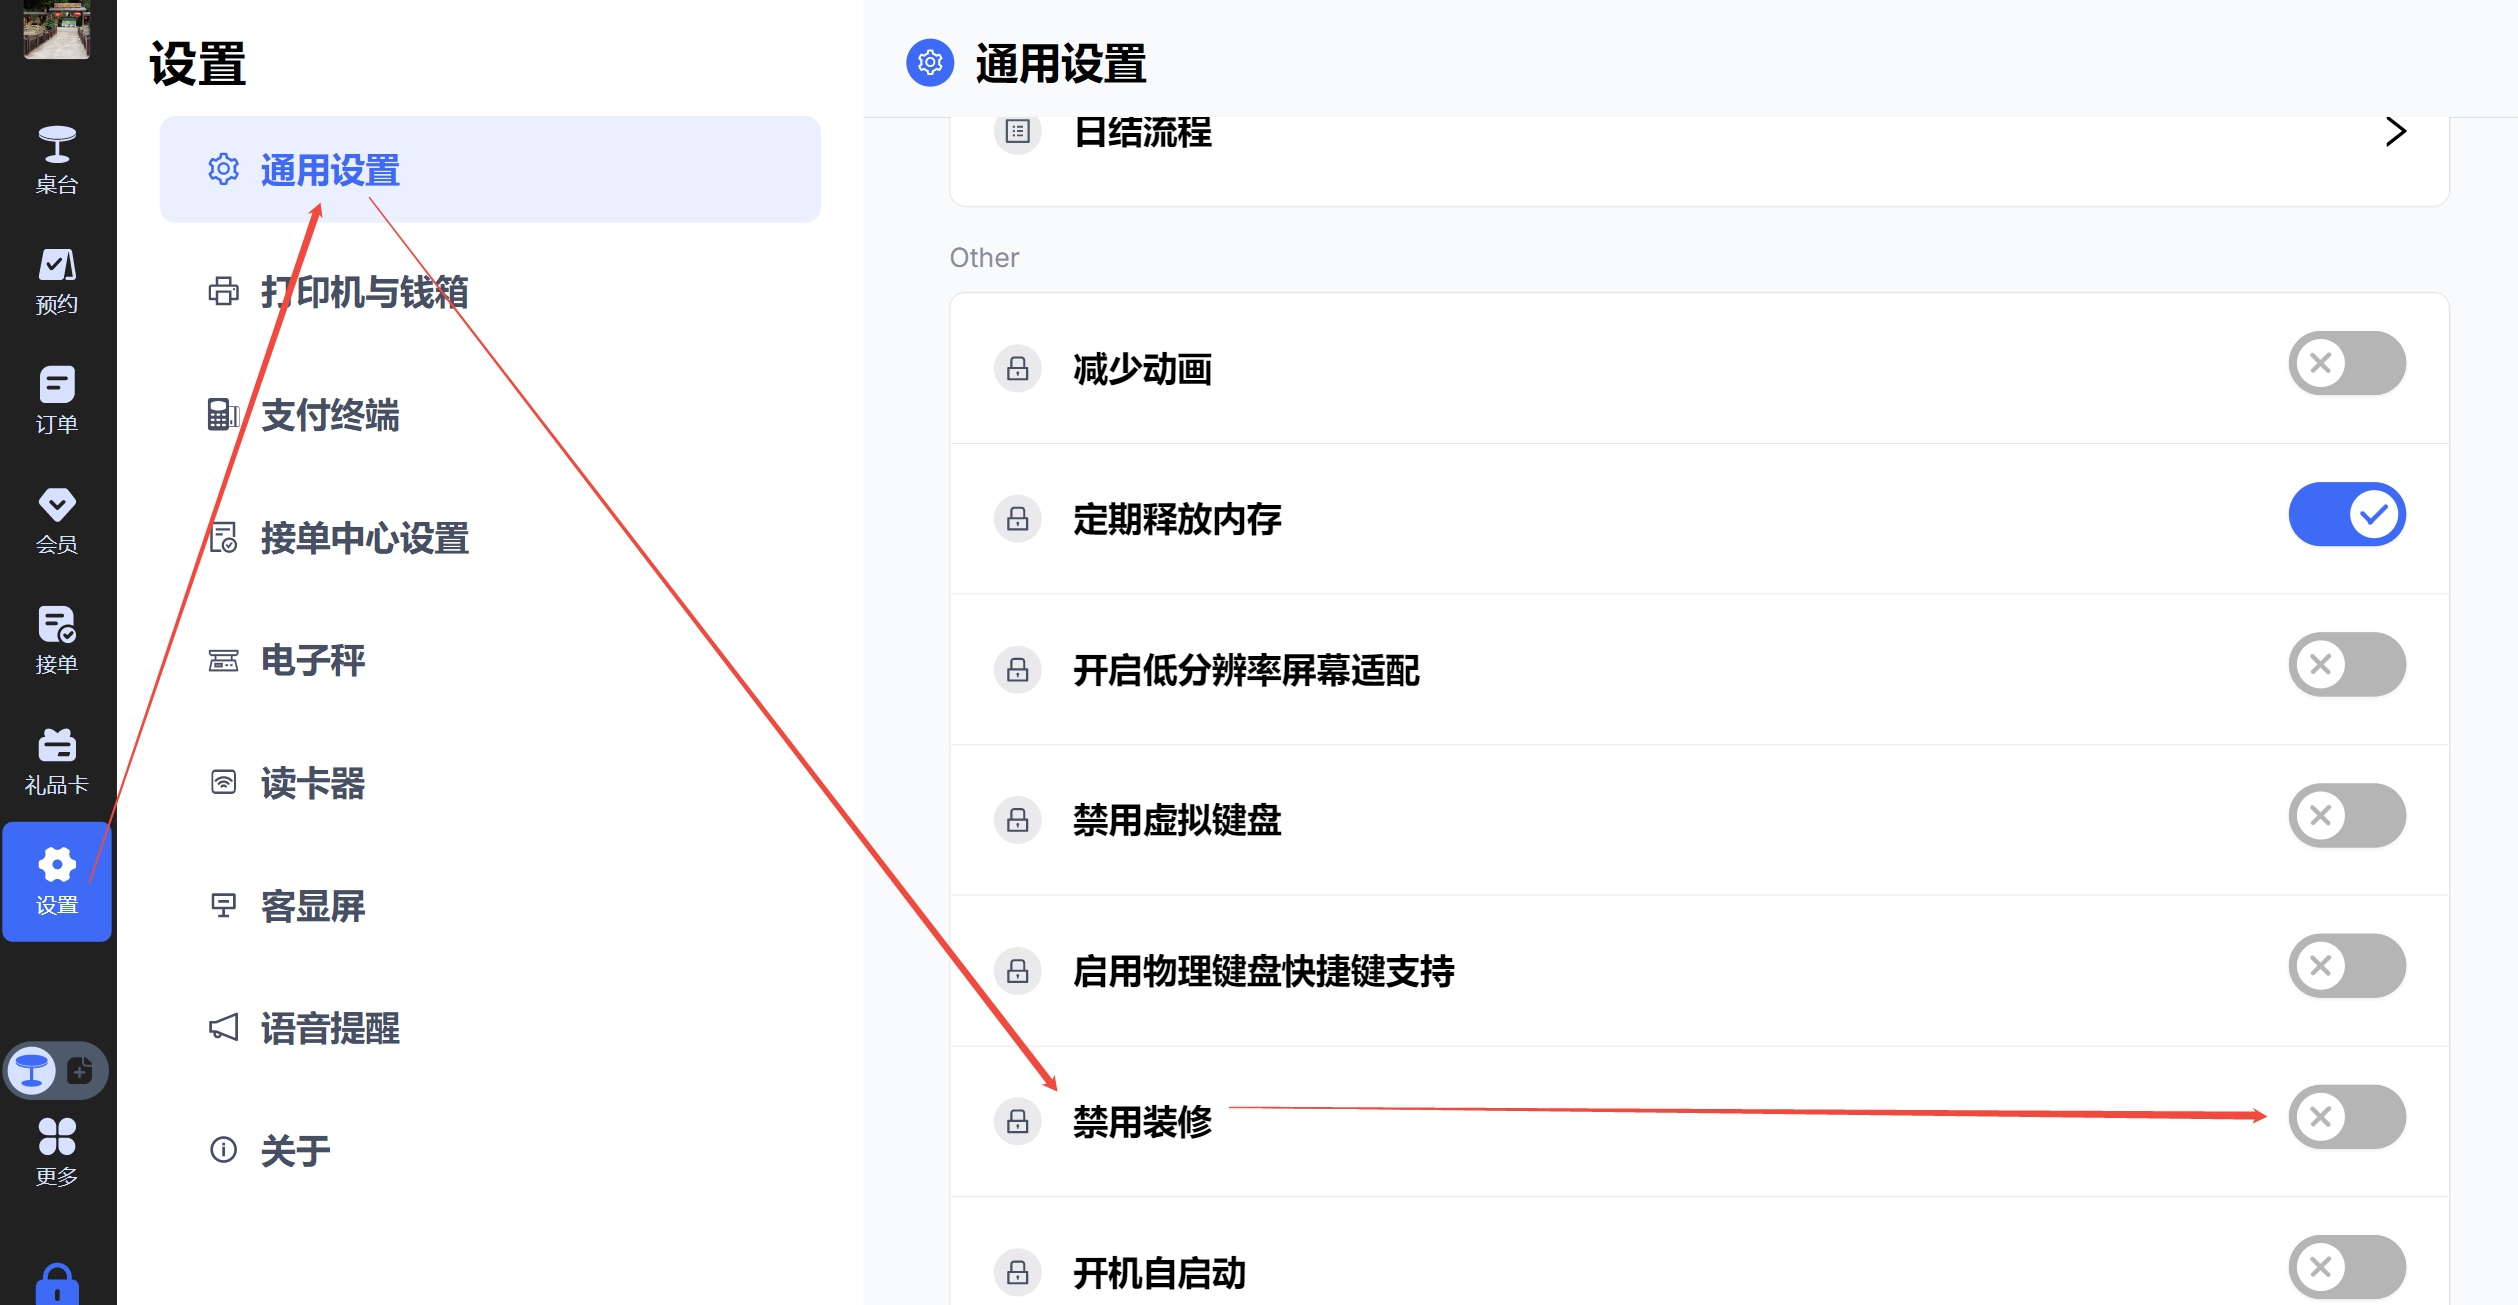Select 支付终端 in settings list

coord(330,415)
